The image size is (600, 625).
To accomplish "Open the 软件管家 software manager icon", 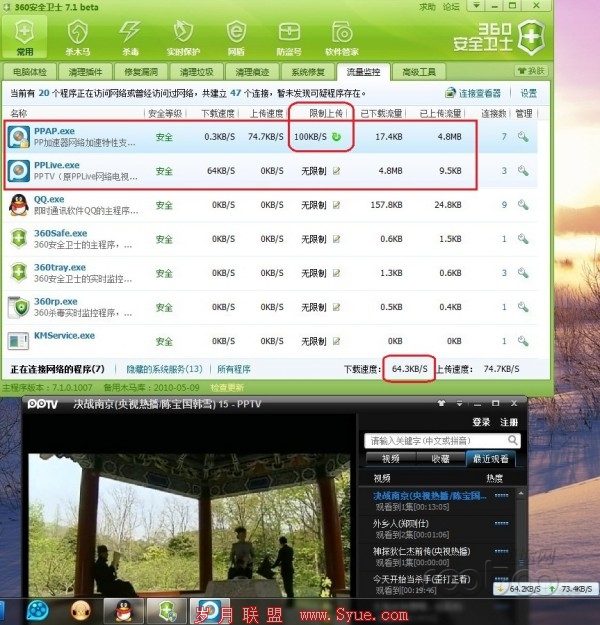I will tap(342, 38).
